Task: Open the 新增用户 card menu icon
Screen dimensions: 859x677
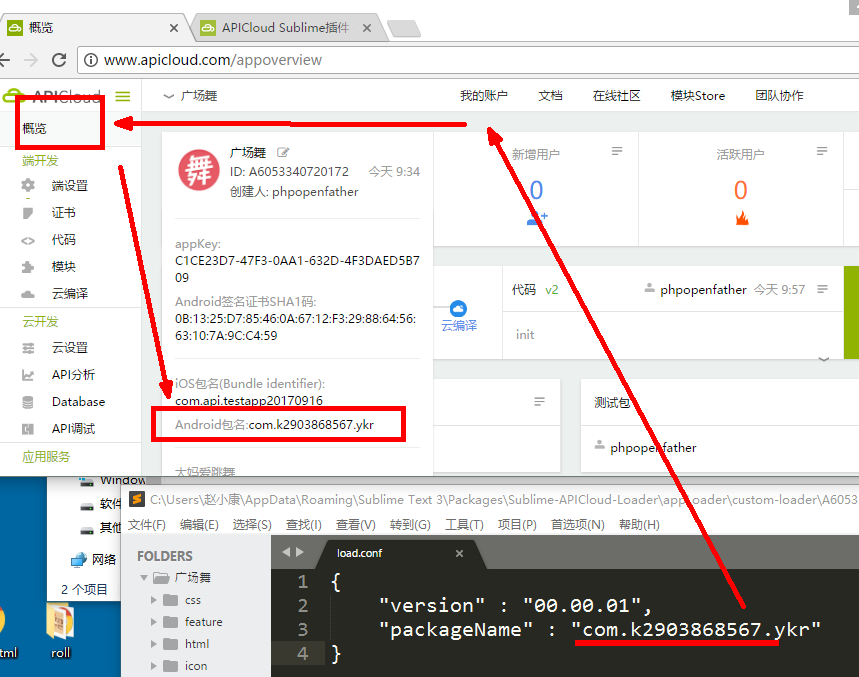Action: [x=617, y=151]
